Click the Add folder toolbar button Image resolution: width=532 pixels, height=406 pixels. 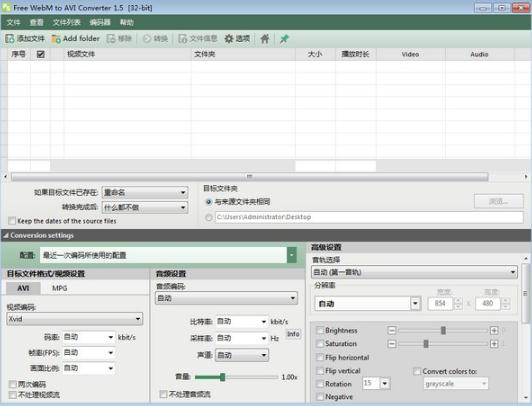(x=75, y=39)
